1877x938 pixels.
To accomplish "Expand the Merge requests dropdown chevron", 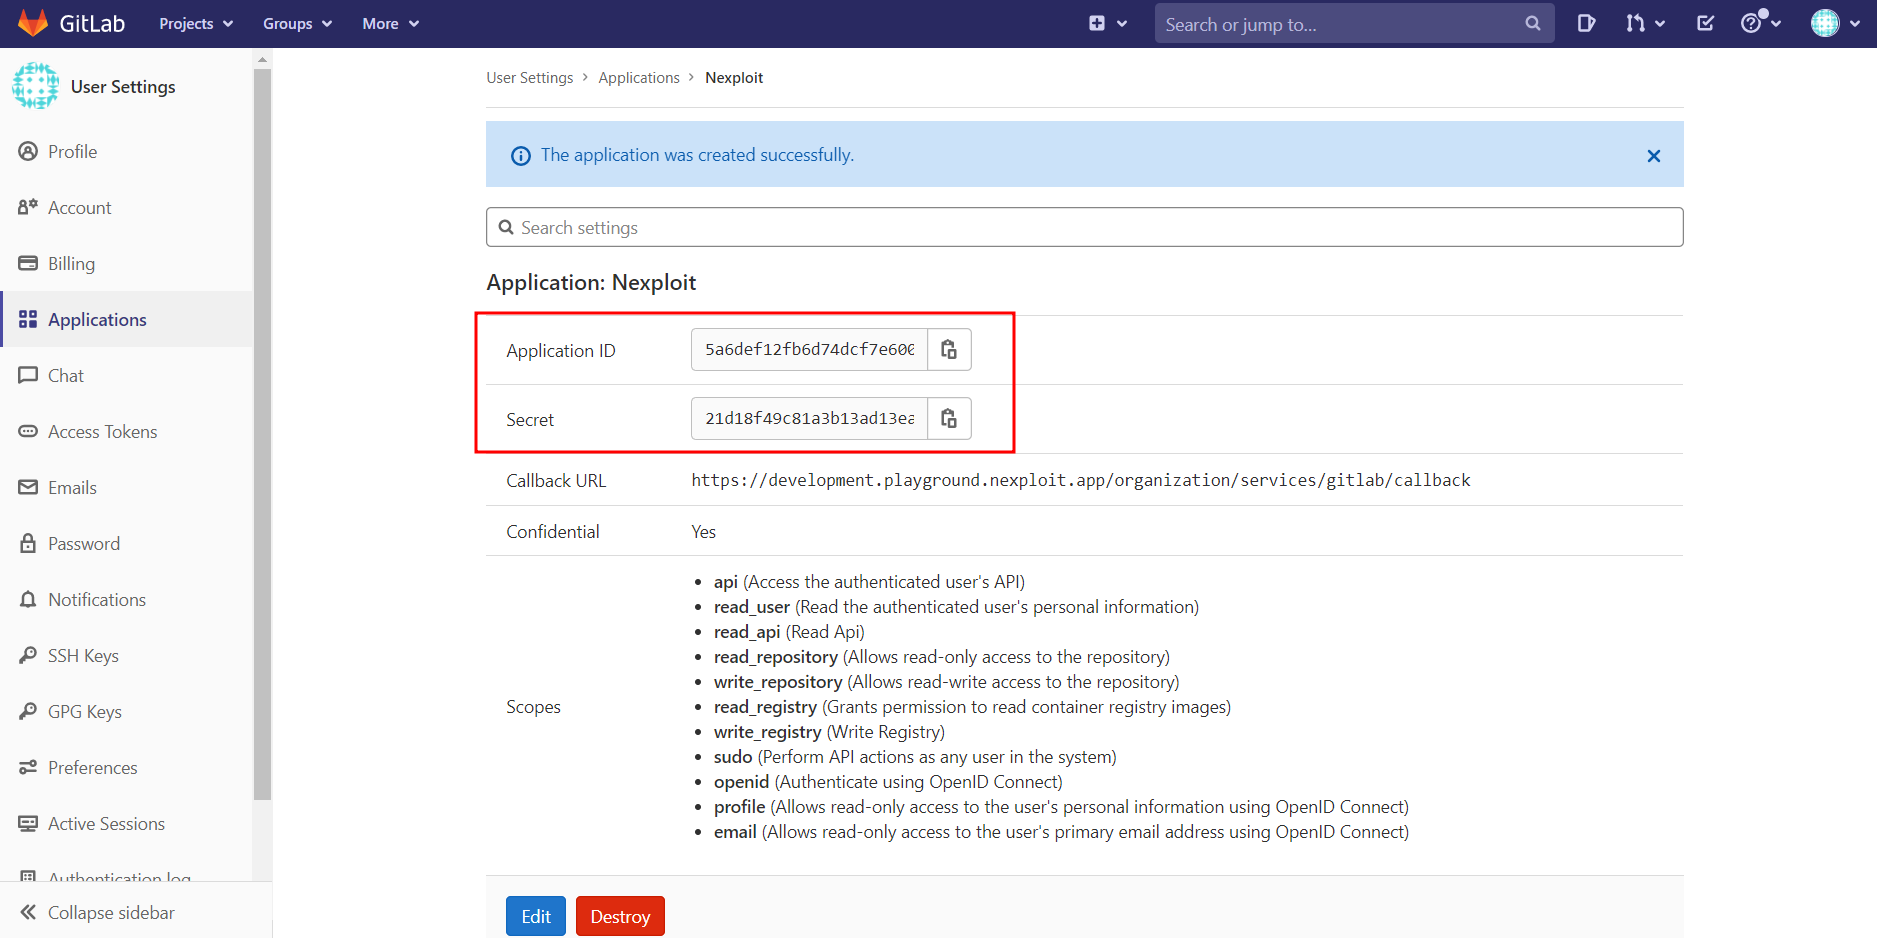I will pos(1660,23).
